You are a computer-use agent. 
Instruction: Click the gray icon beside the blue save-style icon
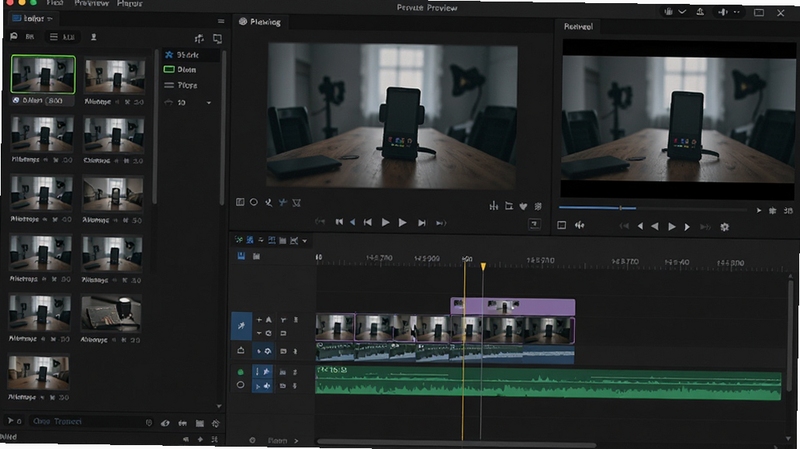click(x=256, y=256)
